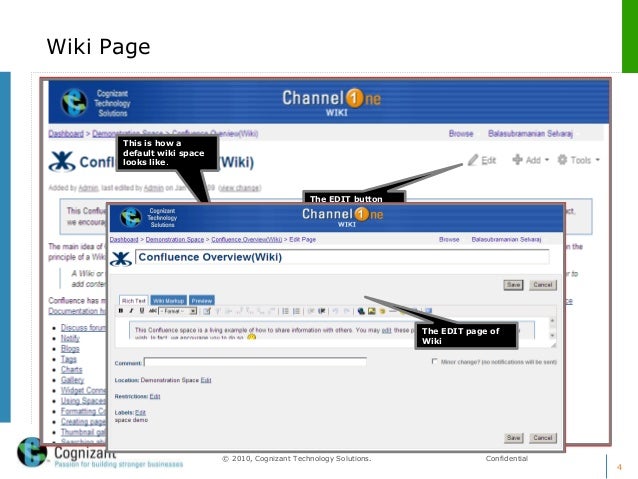
Task: Open the Tools dropdown in background page
Action: coord(578,160)
